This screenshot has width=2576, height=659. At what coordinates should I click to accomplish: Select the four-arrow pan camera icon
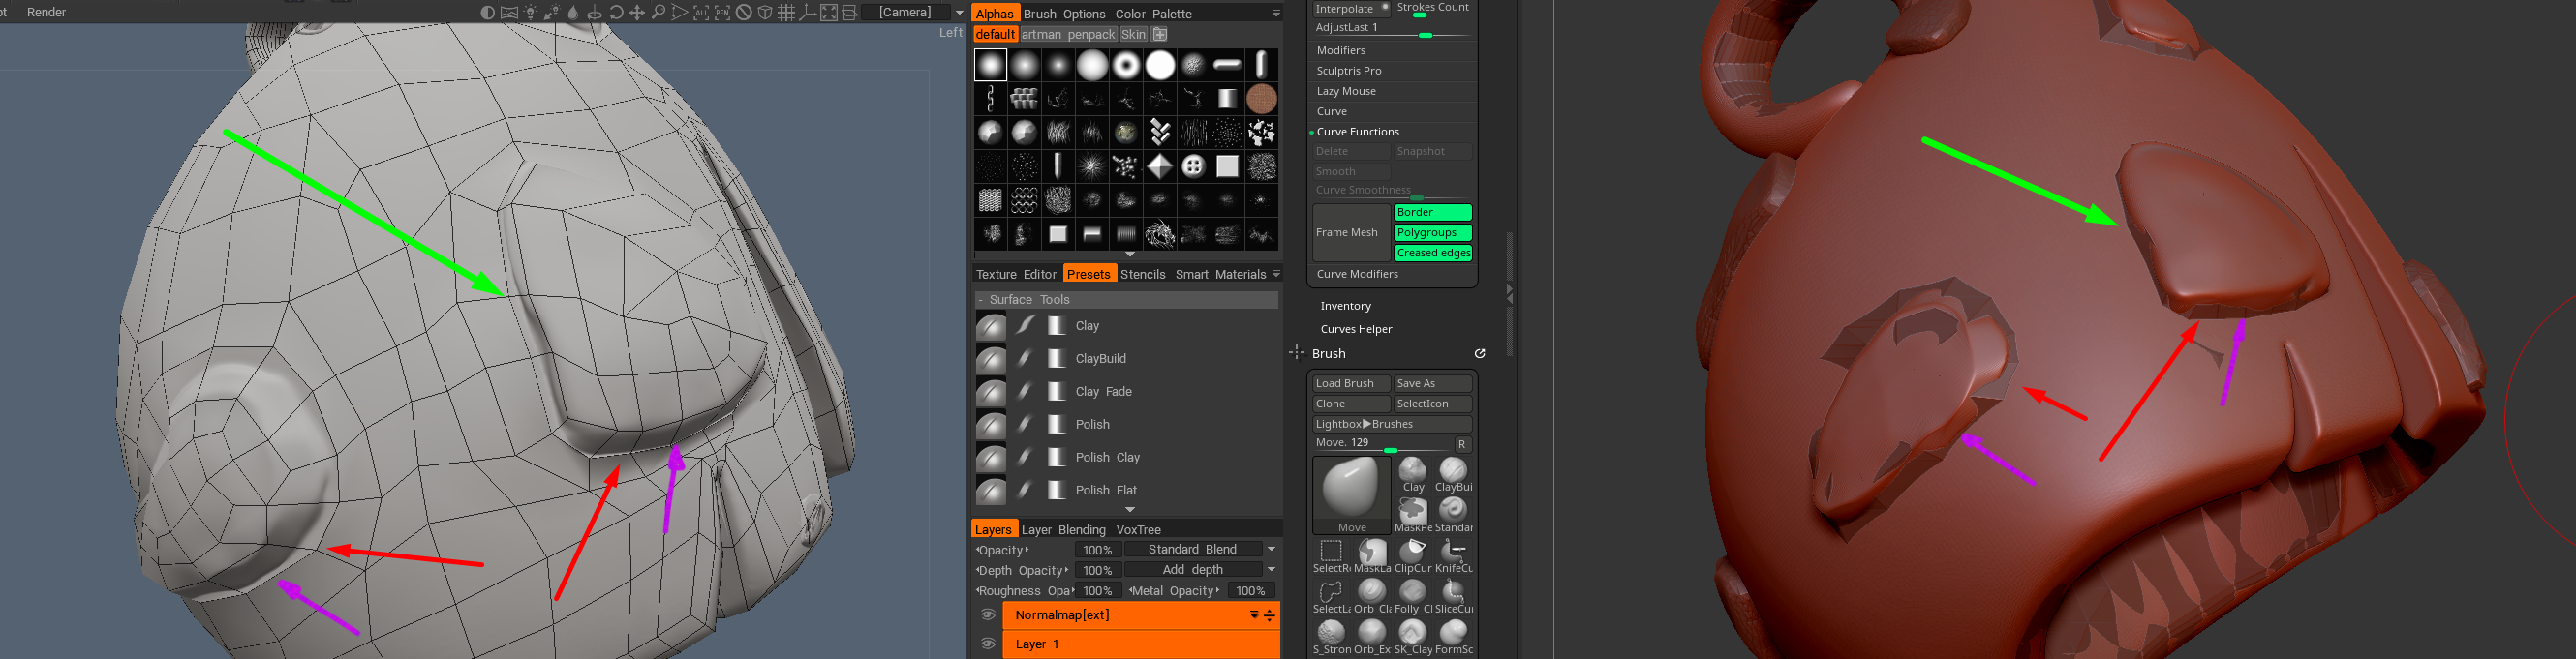637,13
